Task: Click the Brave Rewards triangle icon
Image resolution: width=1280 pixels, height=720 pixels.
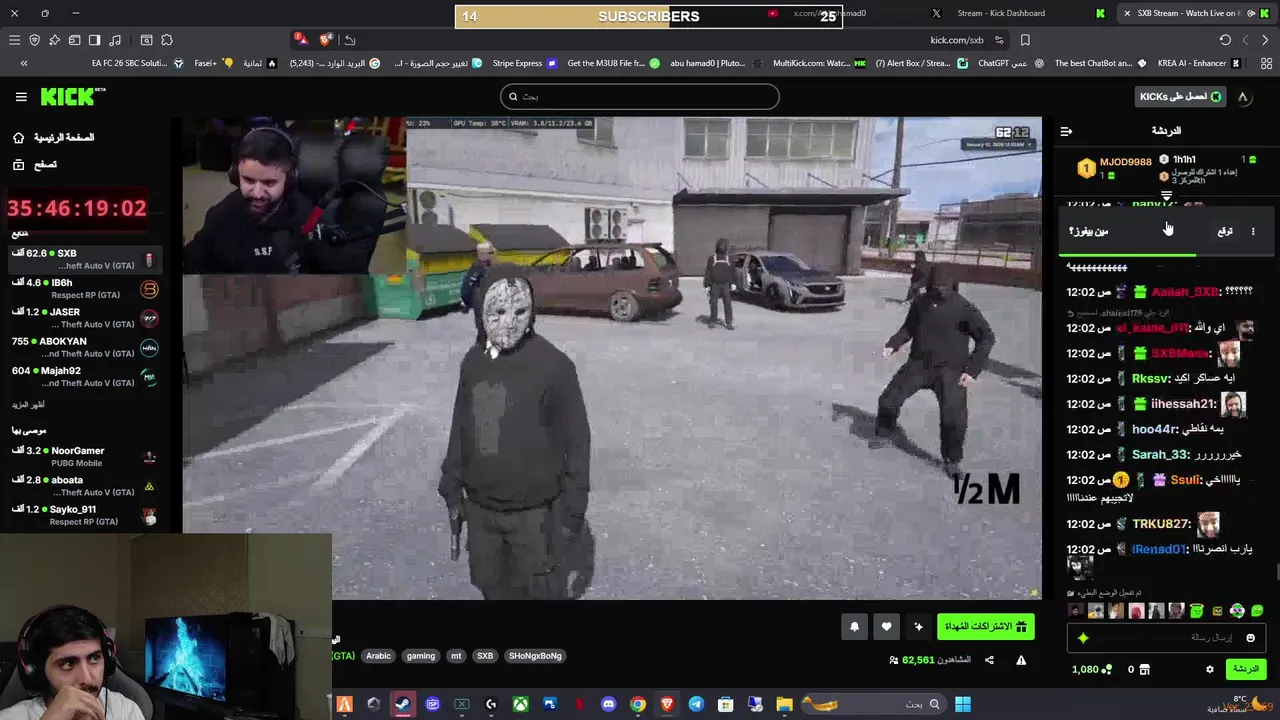Action: pos(301,40)
